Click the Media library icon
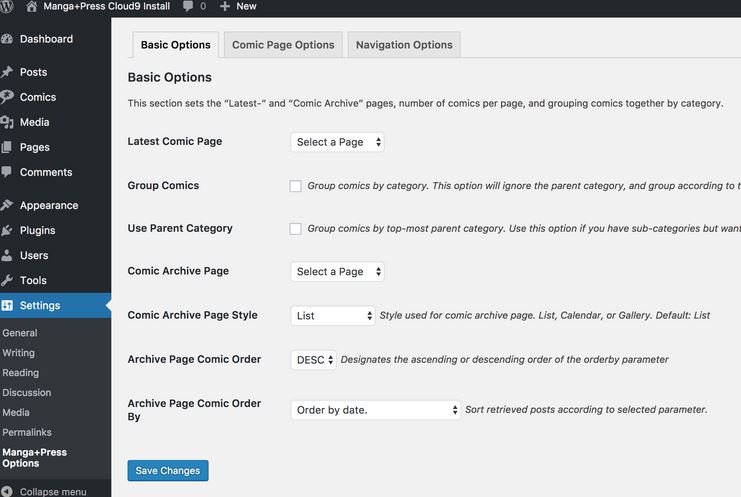741x497 pixels. (7, 122)
